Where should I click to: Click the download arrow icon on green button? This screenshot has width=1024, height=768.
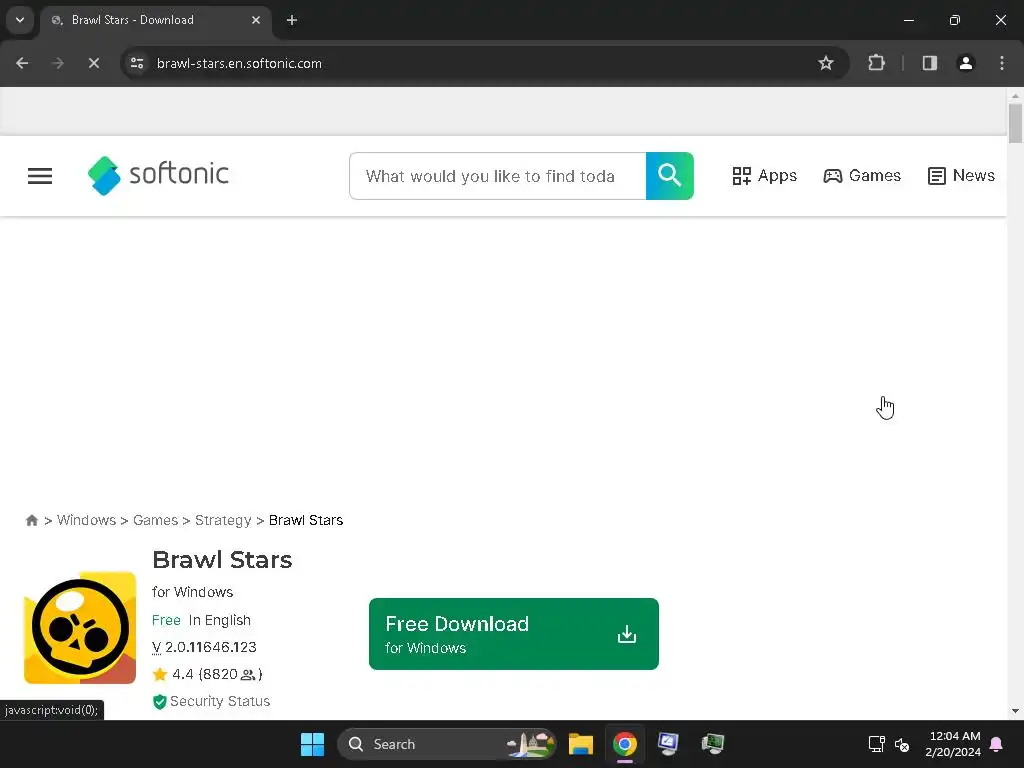coord(627,634)
